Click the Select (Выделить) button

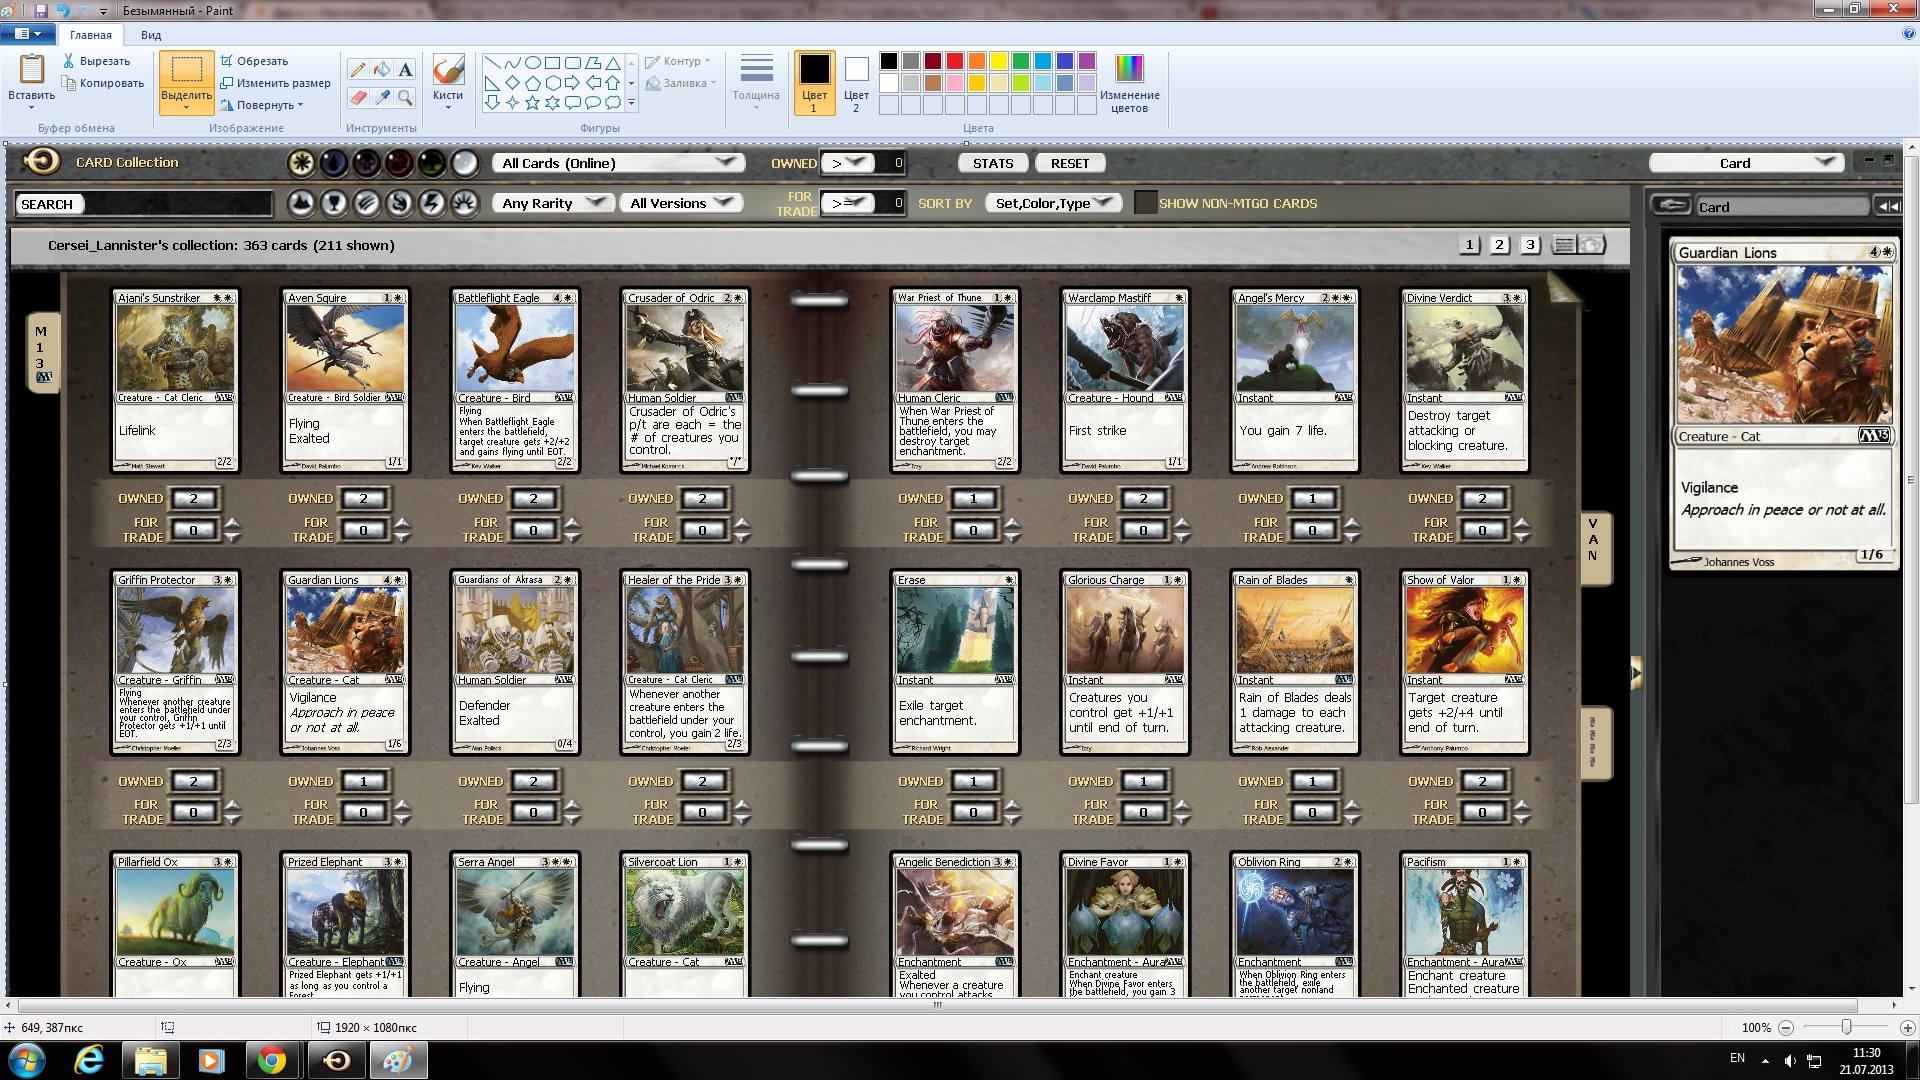coord(186,82)
